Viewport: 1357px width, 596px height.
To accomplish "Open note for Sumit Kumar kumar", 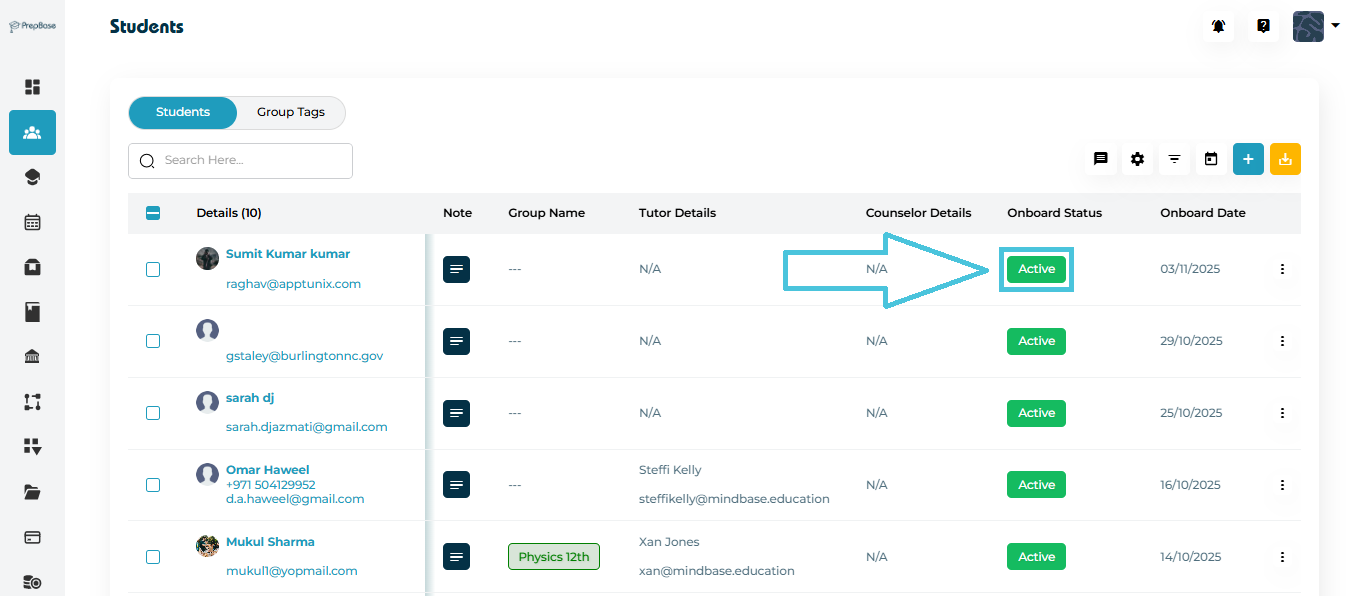I will (456, 269).
